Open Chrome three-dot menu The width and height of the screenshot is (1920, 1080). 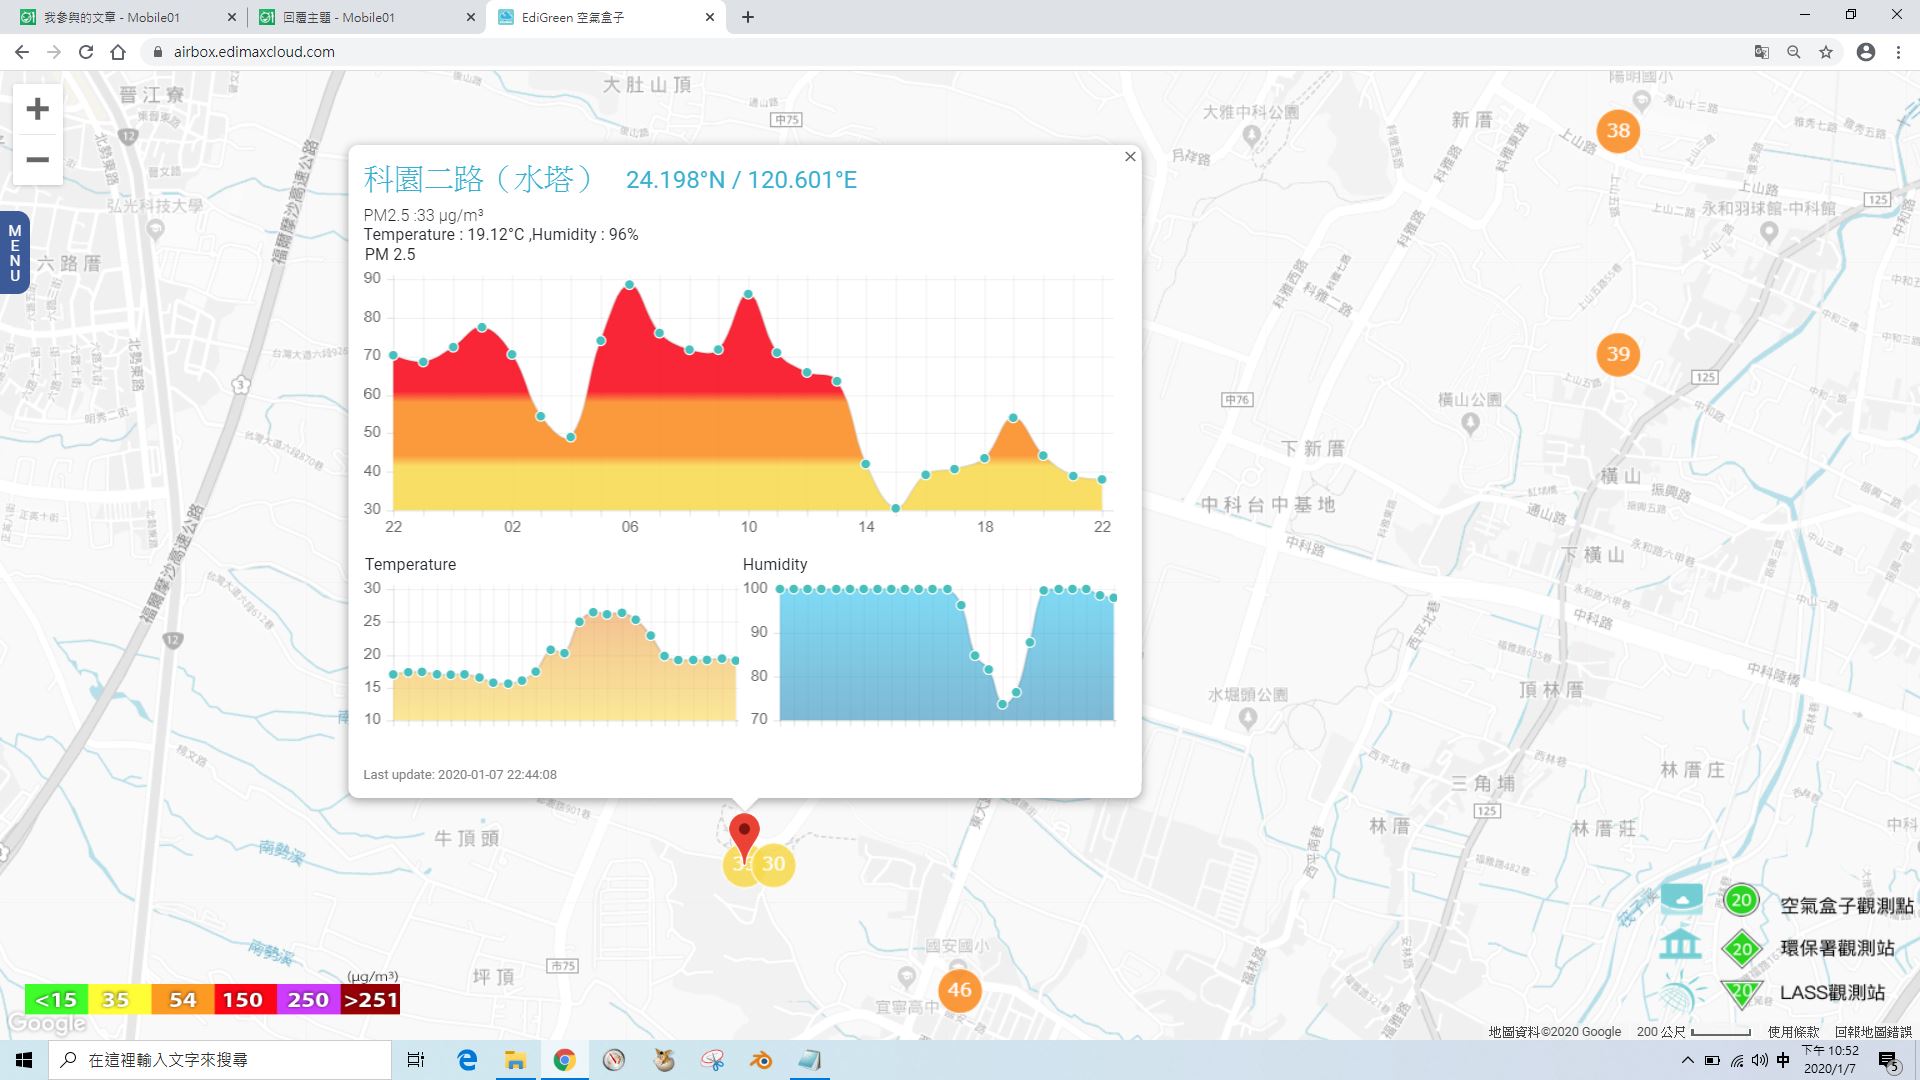(1898, 52)
